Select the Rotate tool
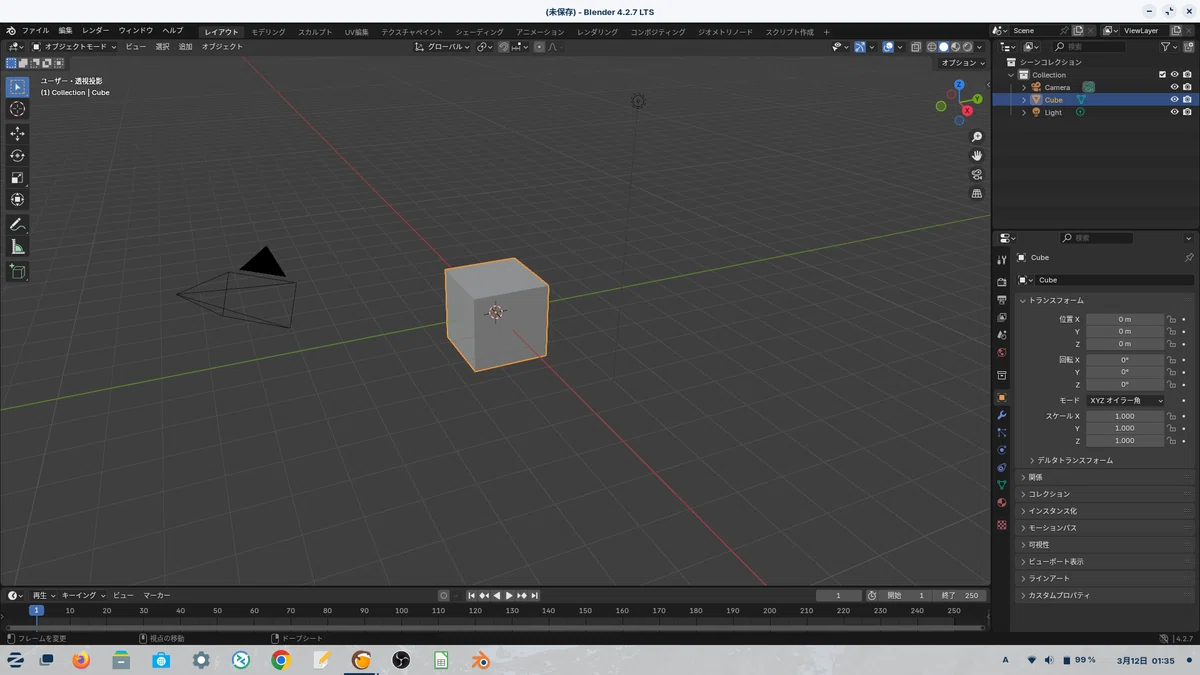1200x675 pixels. (17, 155)
